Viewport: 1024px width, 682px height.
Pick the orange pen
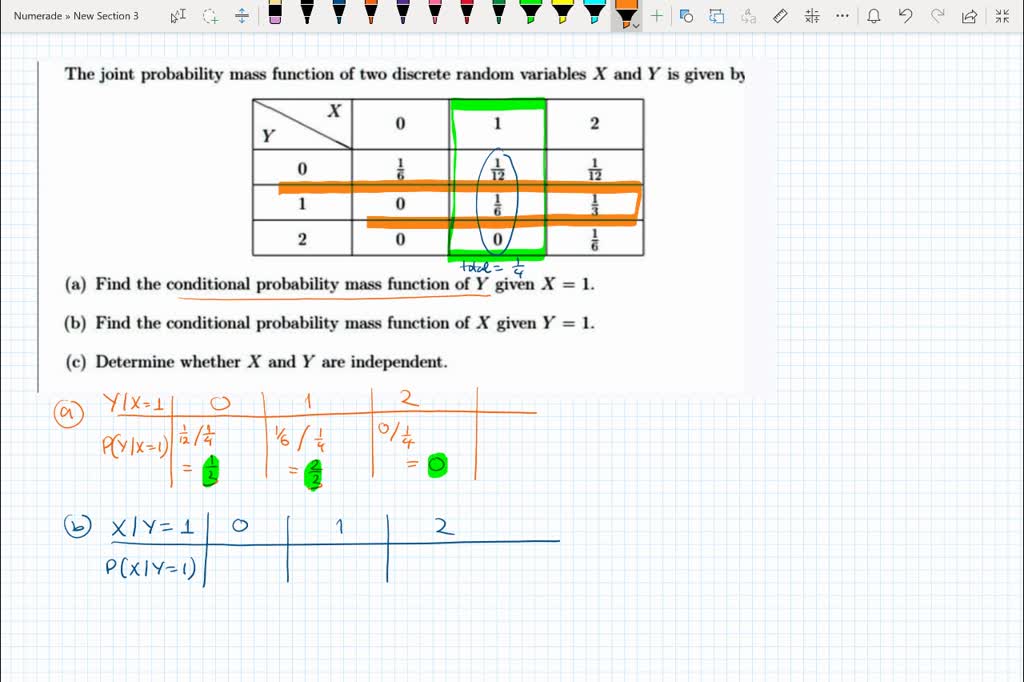(371, 13)
